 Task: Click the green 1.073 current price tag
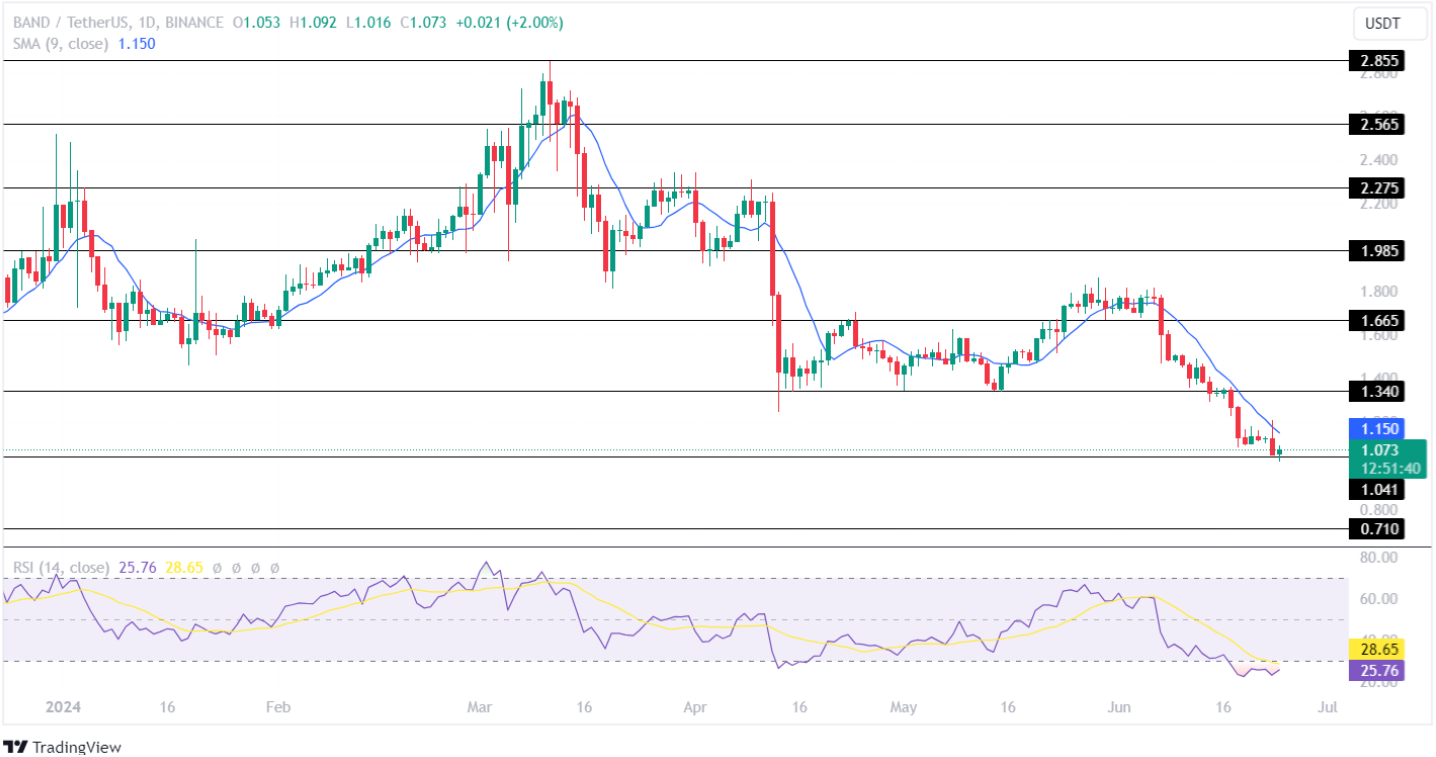(1387, 459)
